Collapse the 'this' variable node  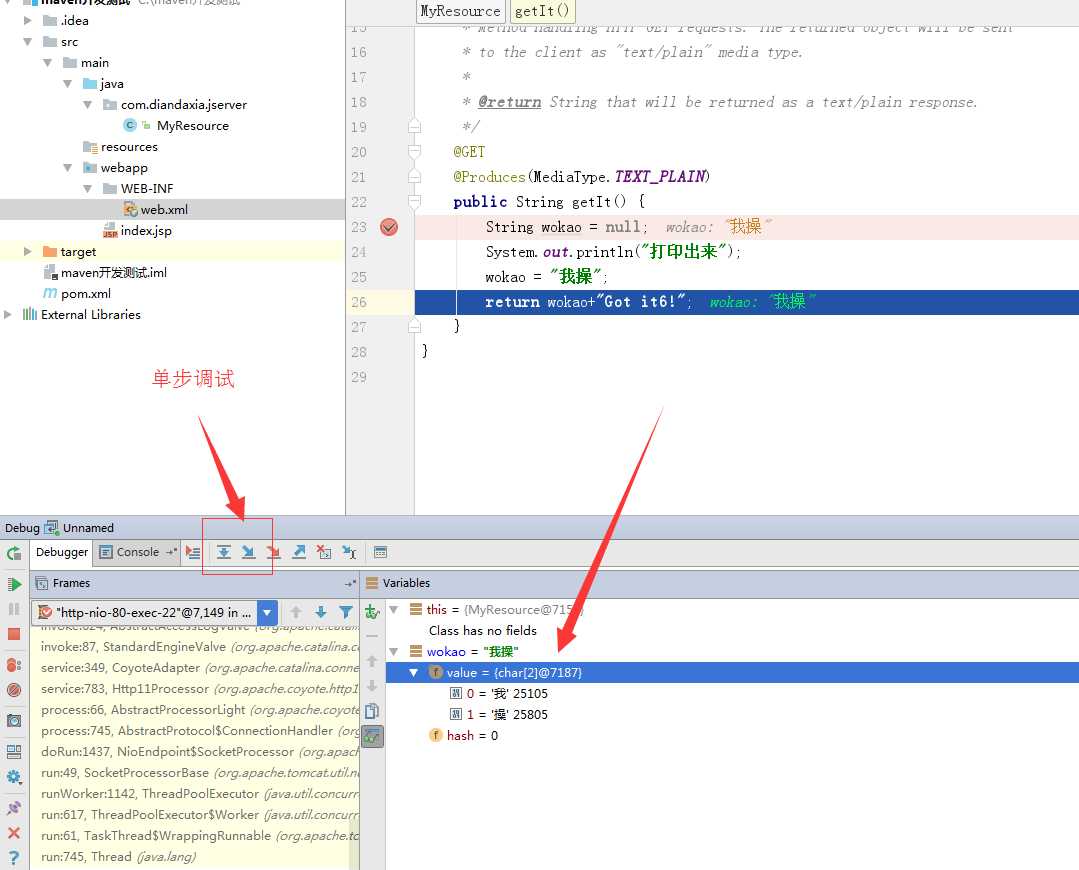[x=394, y=610]
